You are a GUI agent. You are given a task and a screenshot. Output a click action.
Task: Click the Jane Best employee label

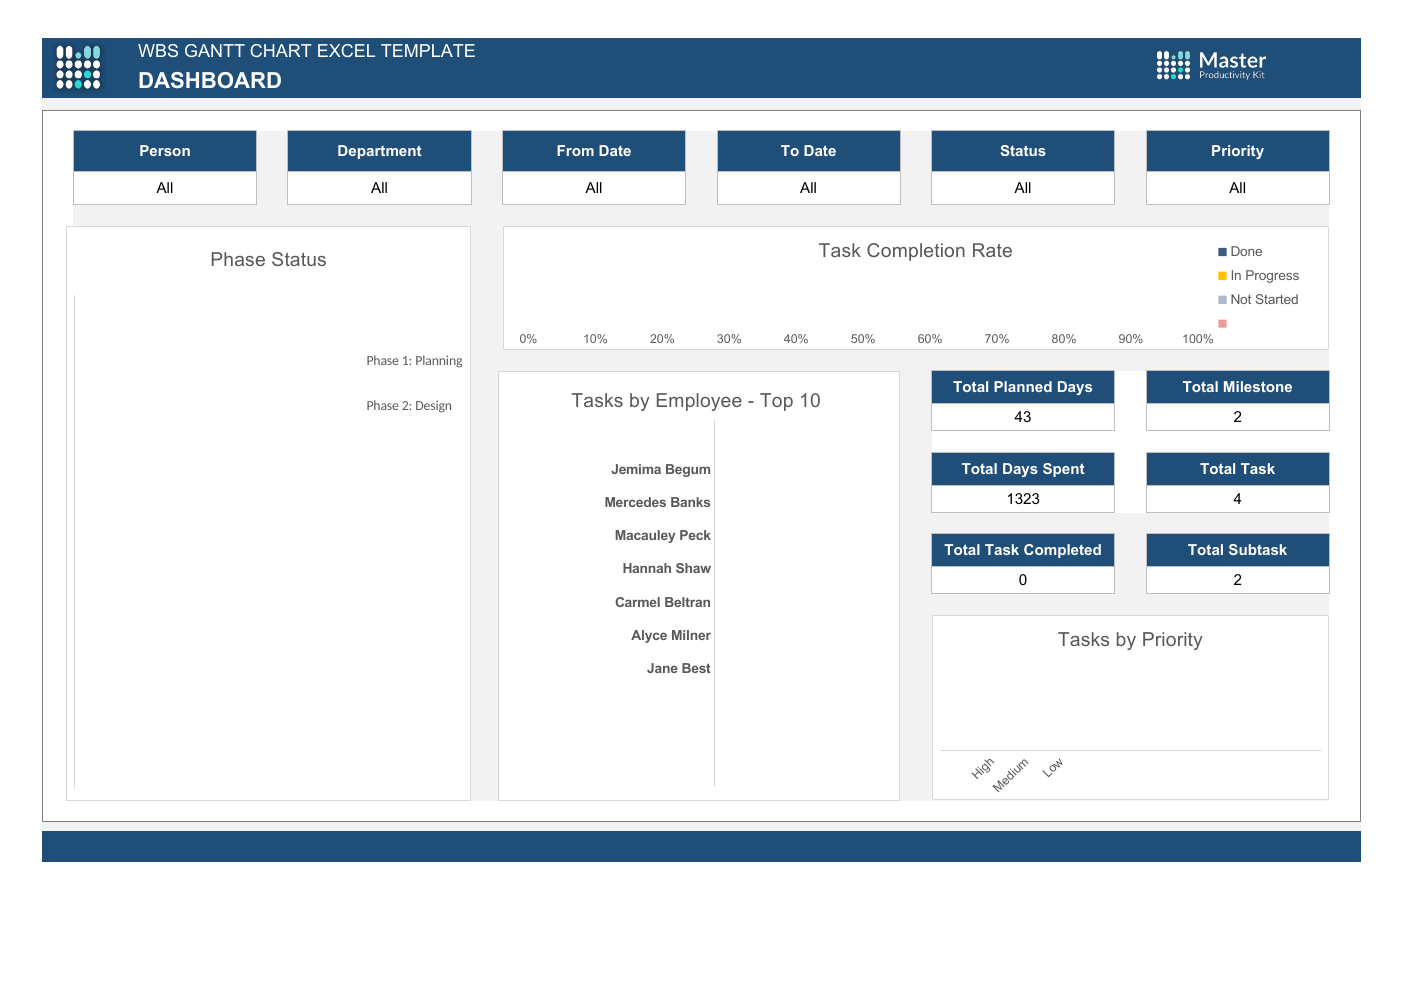click(x=678, y=668)
